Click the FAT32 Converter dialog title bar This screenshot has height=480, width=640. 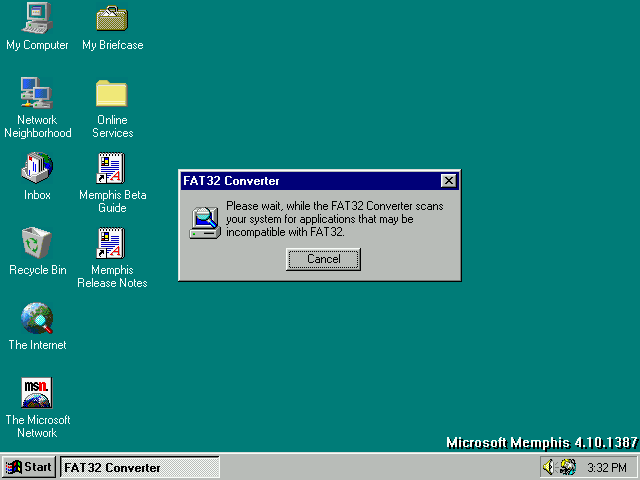tap(320, 181)
